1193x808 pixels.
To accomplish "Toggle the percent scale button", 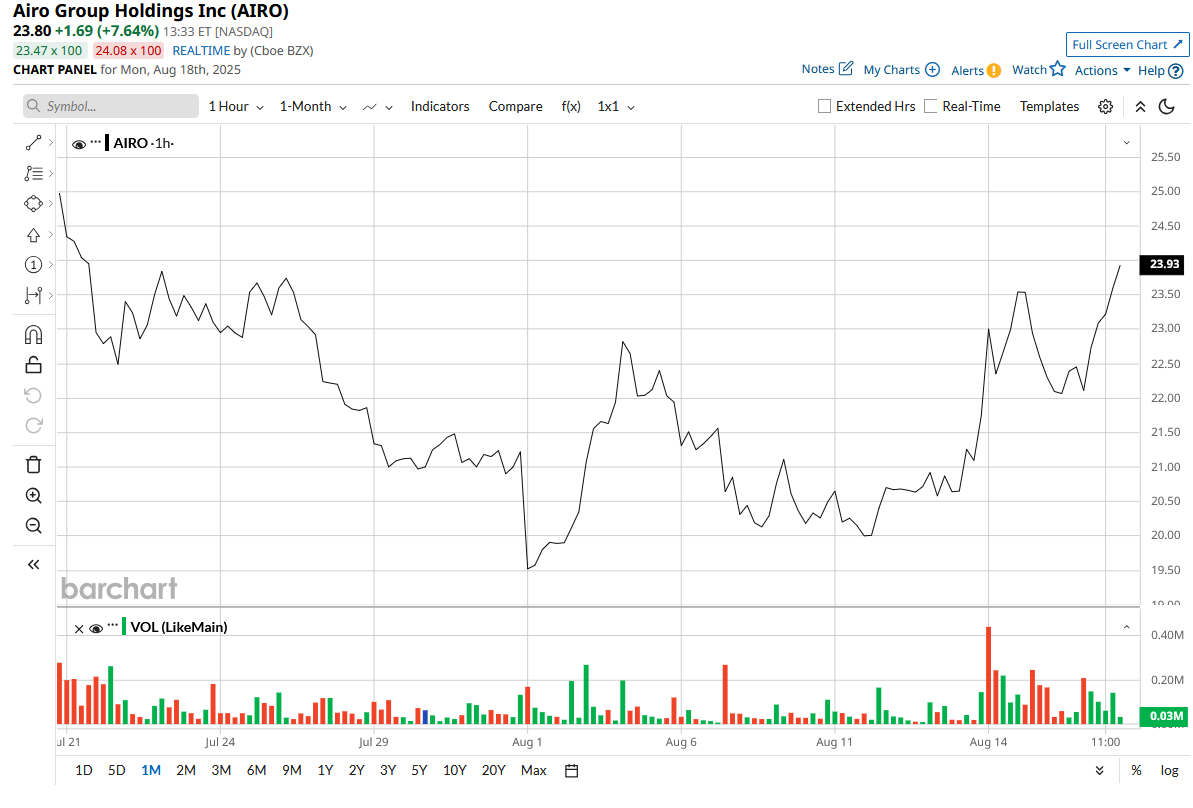I will tap(1136, 771).
